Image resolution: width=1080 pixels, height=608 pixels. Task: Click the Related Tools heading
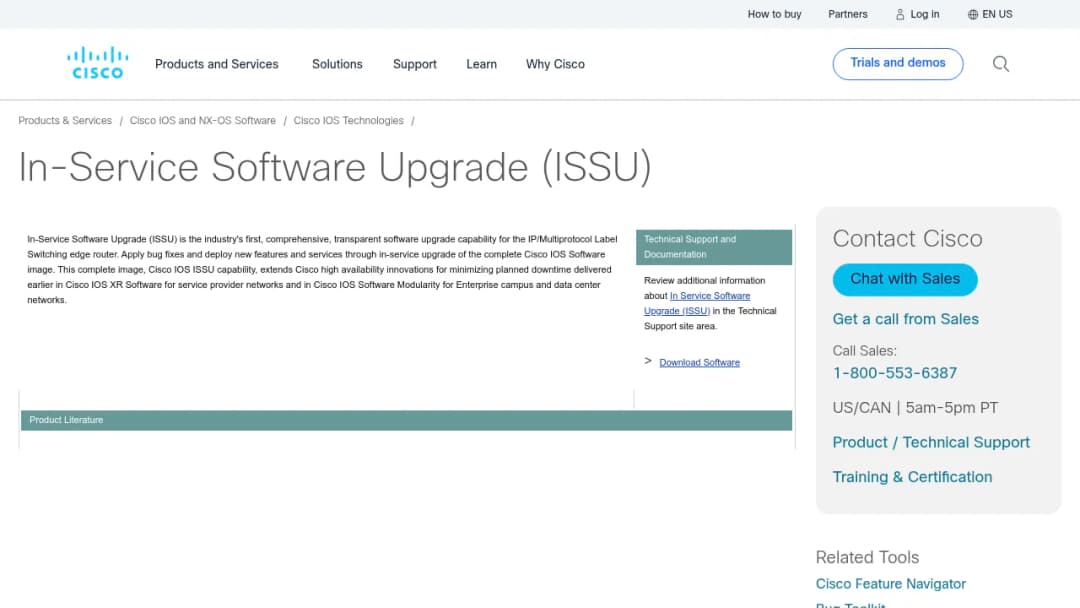tap(867, 557)
